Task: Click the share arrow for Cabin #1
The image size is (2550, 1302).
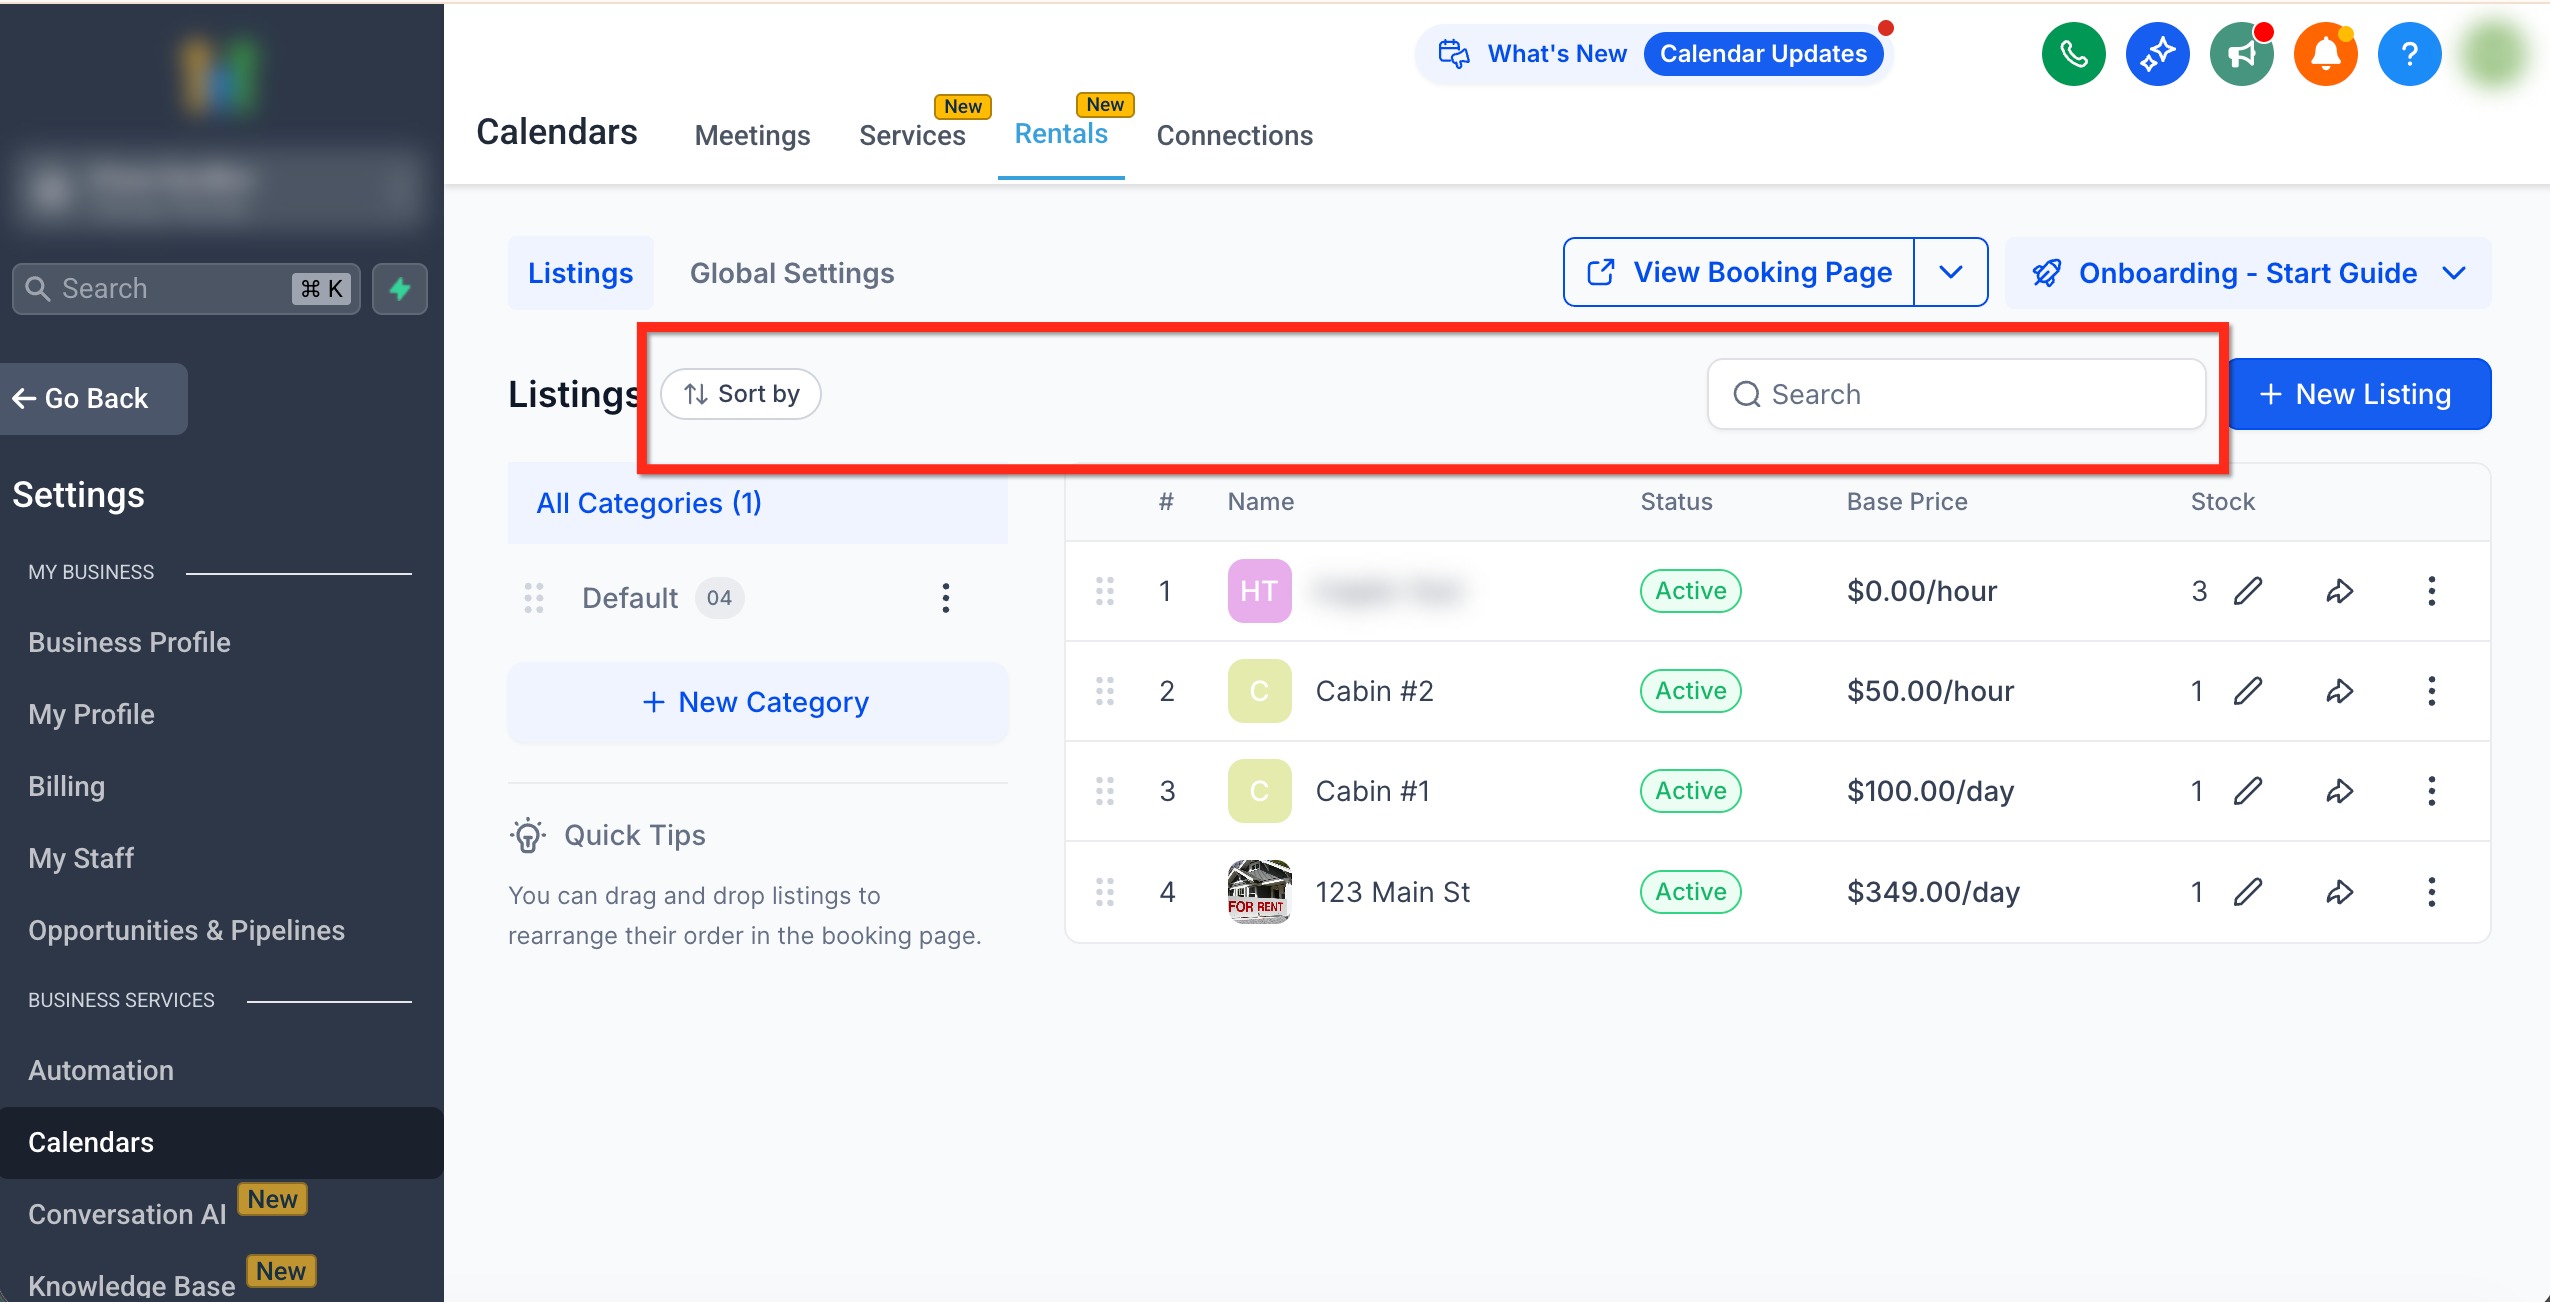Action: 2339,791
